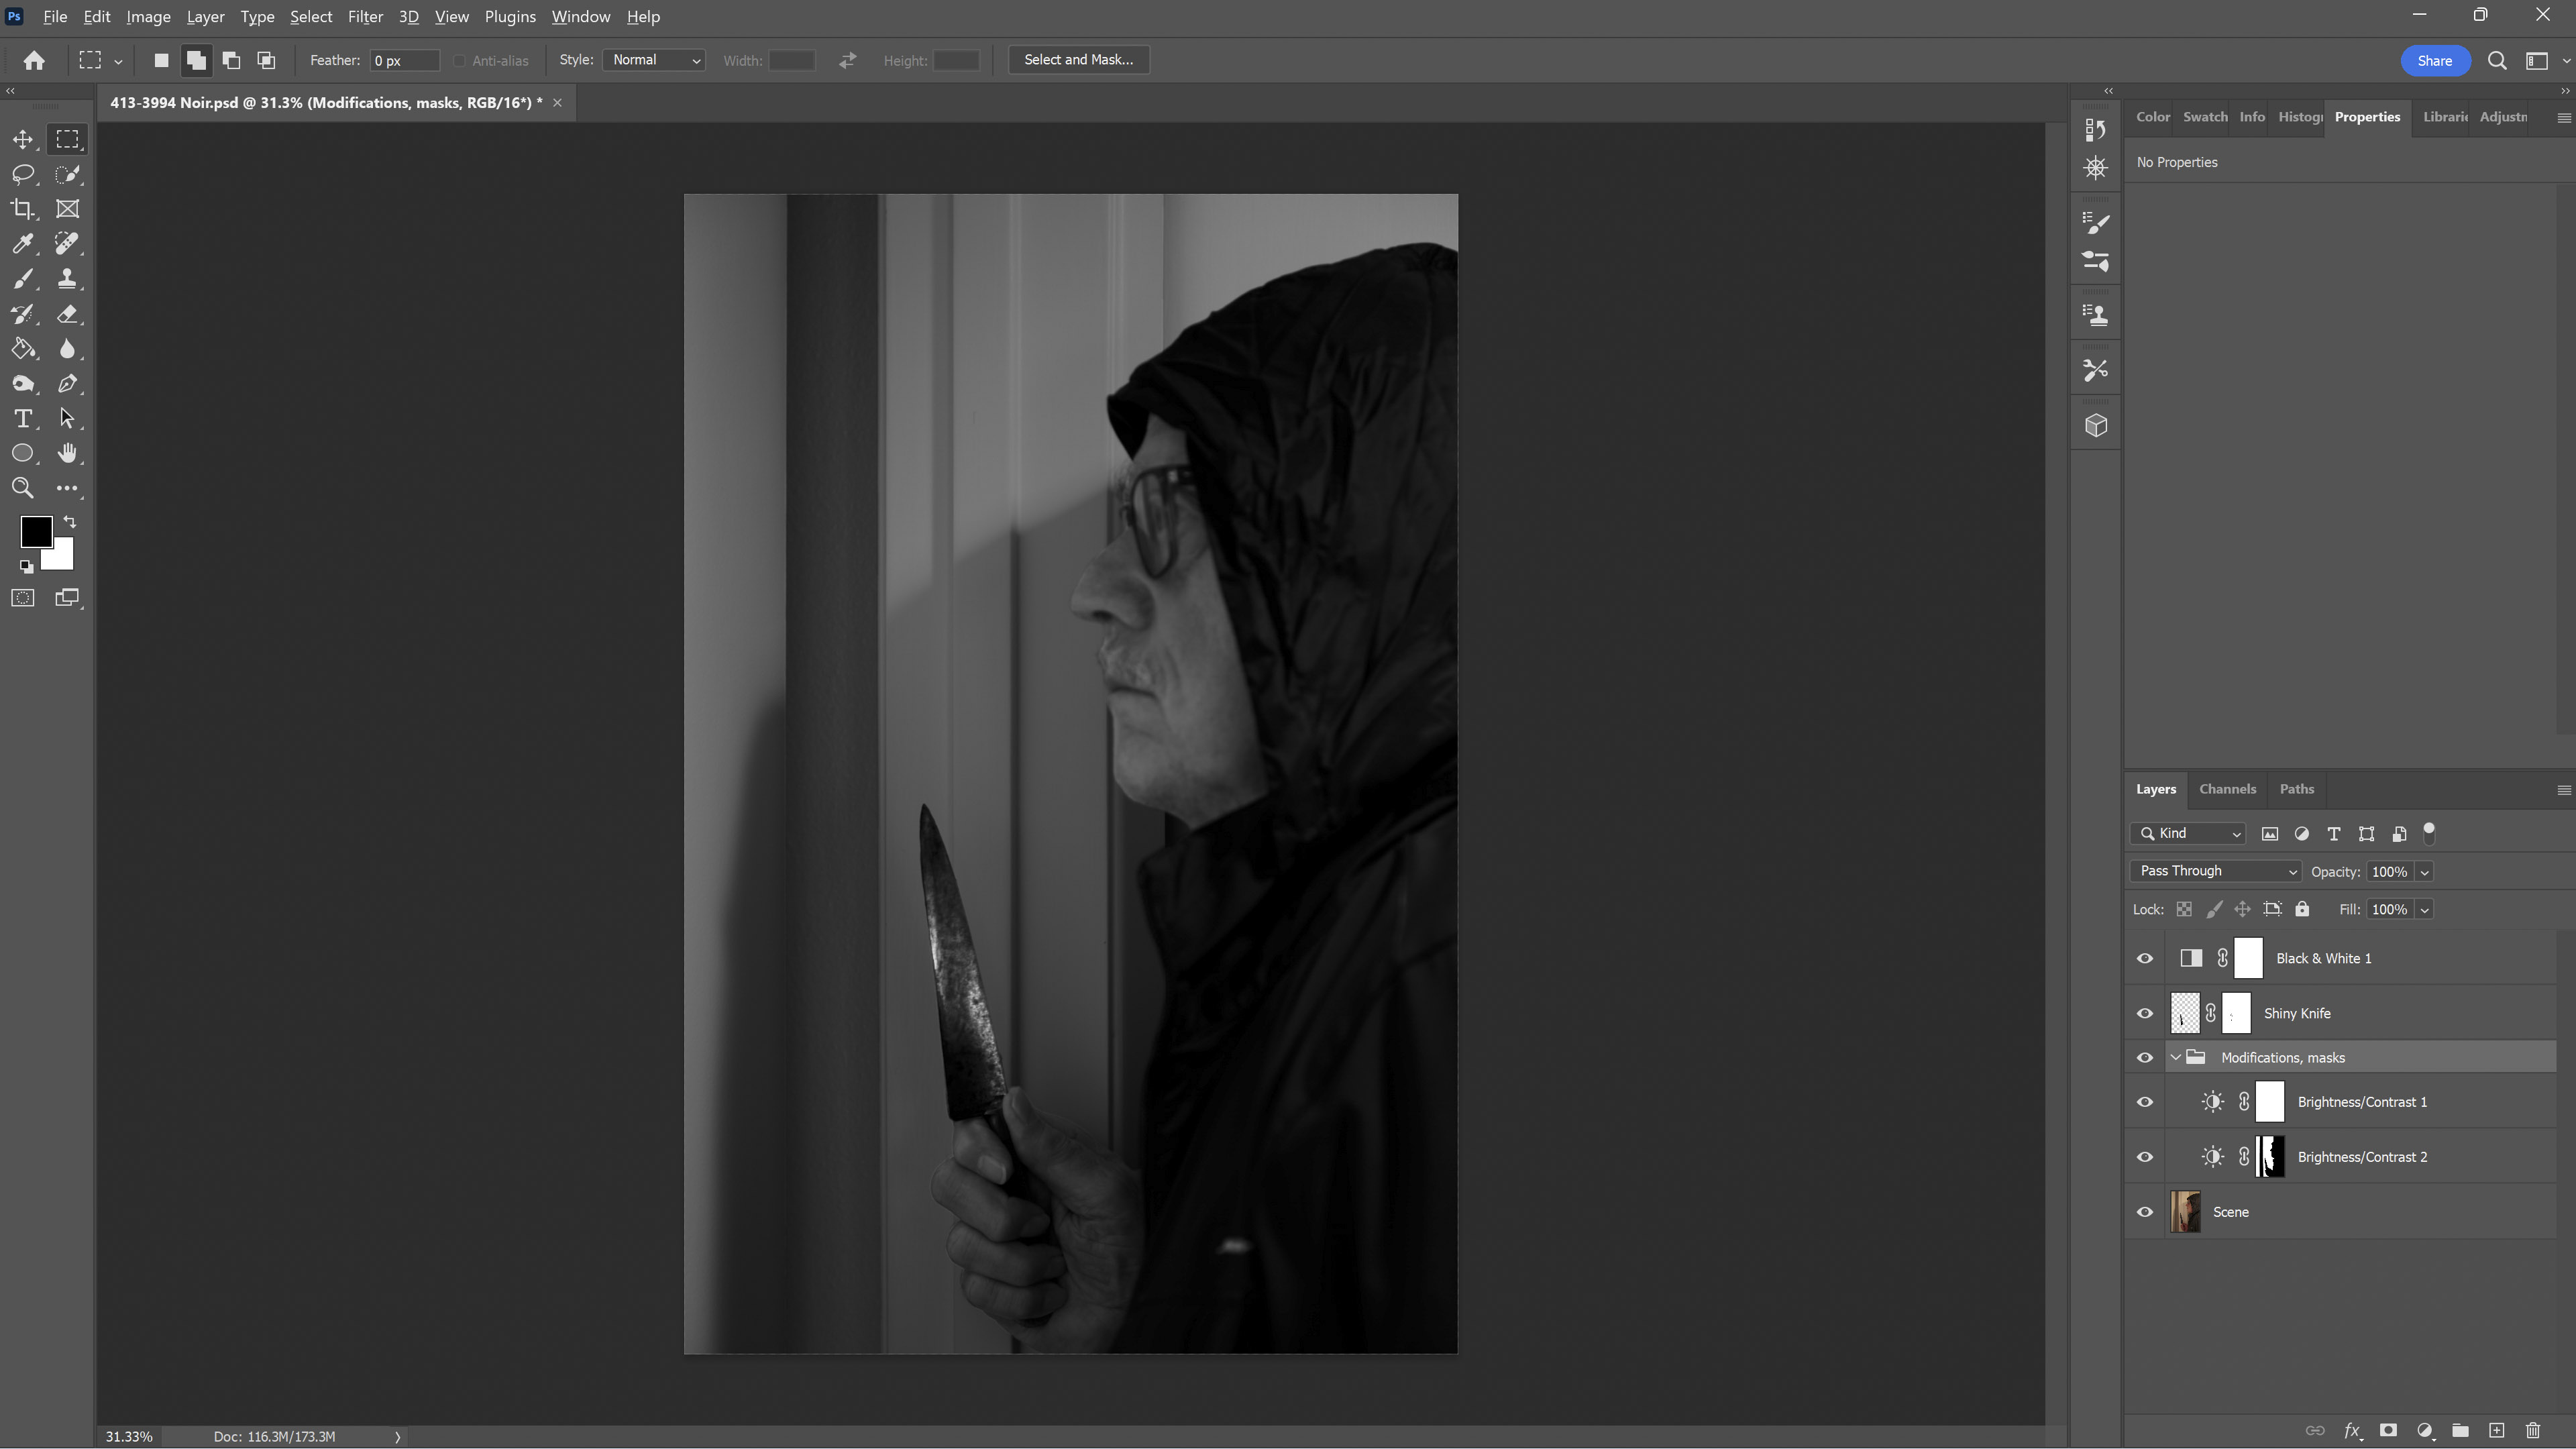
Task: Select the Crop tool
Action: [22, 209]
